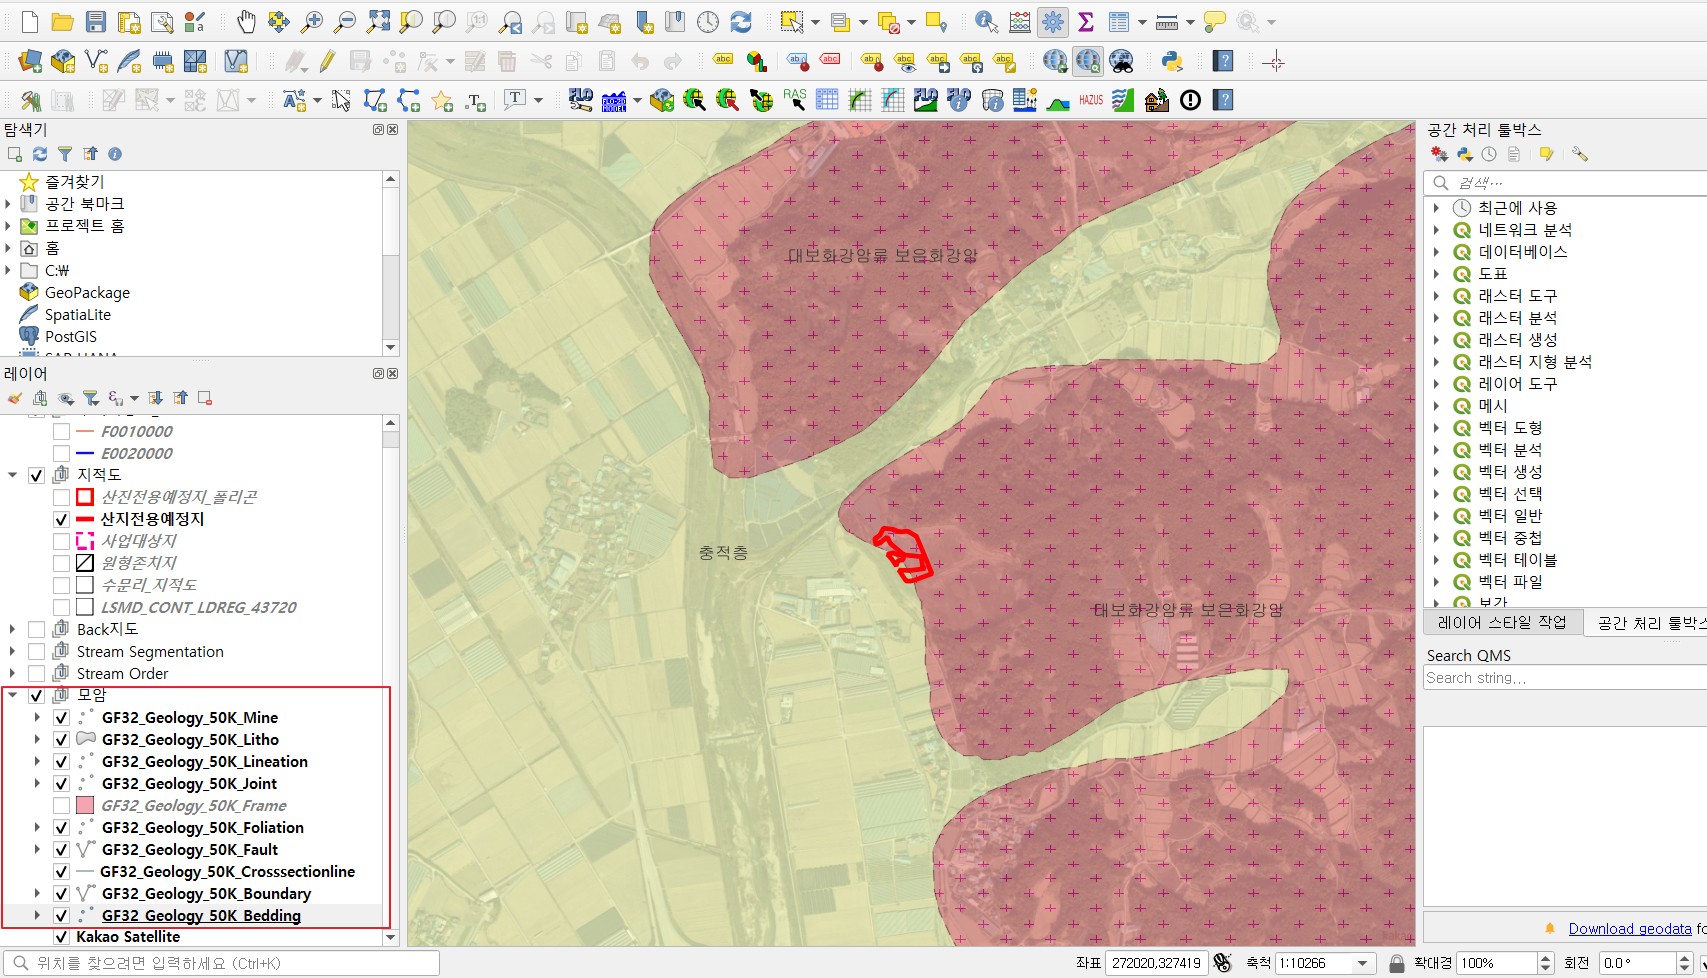Expand the 벡터 도형 toolbox category

coord(1437,428)
